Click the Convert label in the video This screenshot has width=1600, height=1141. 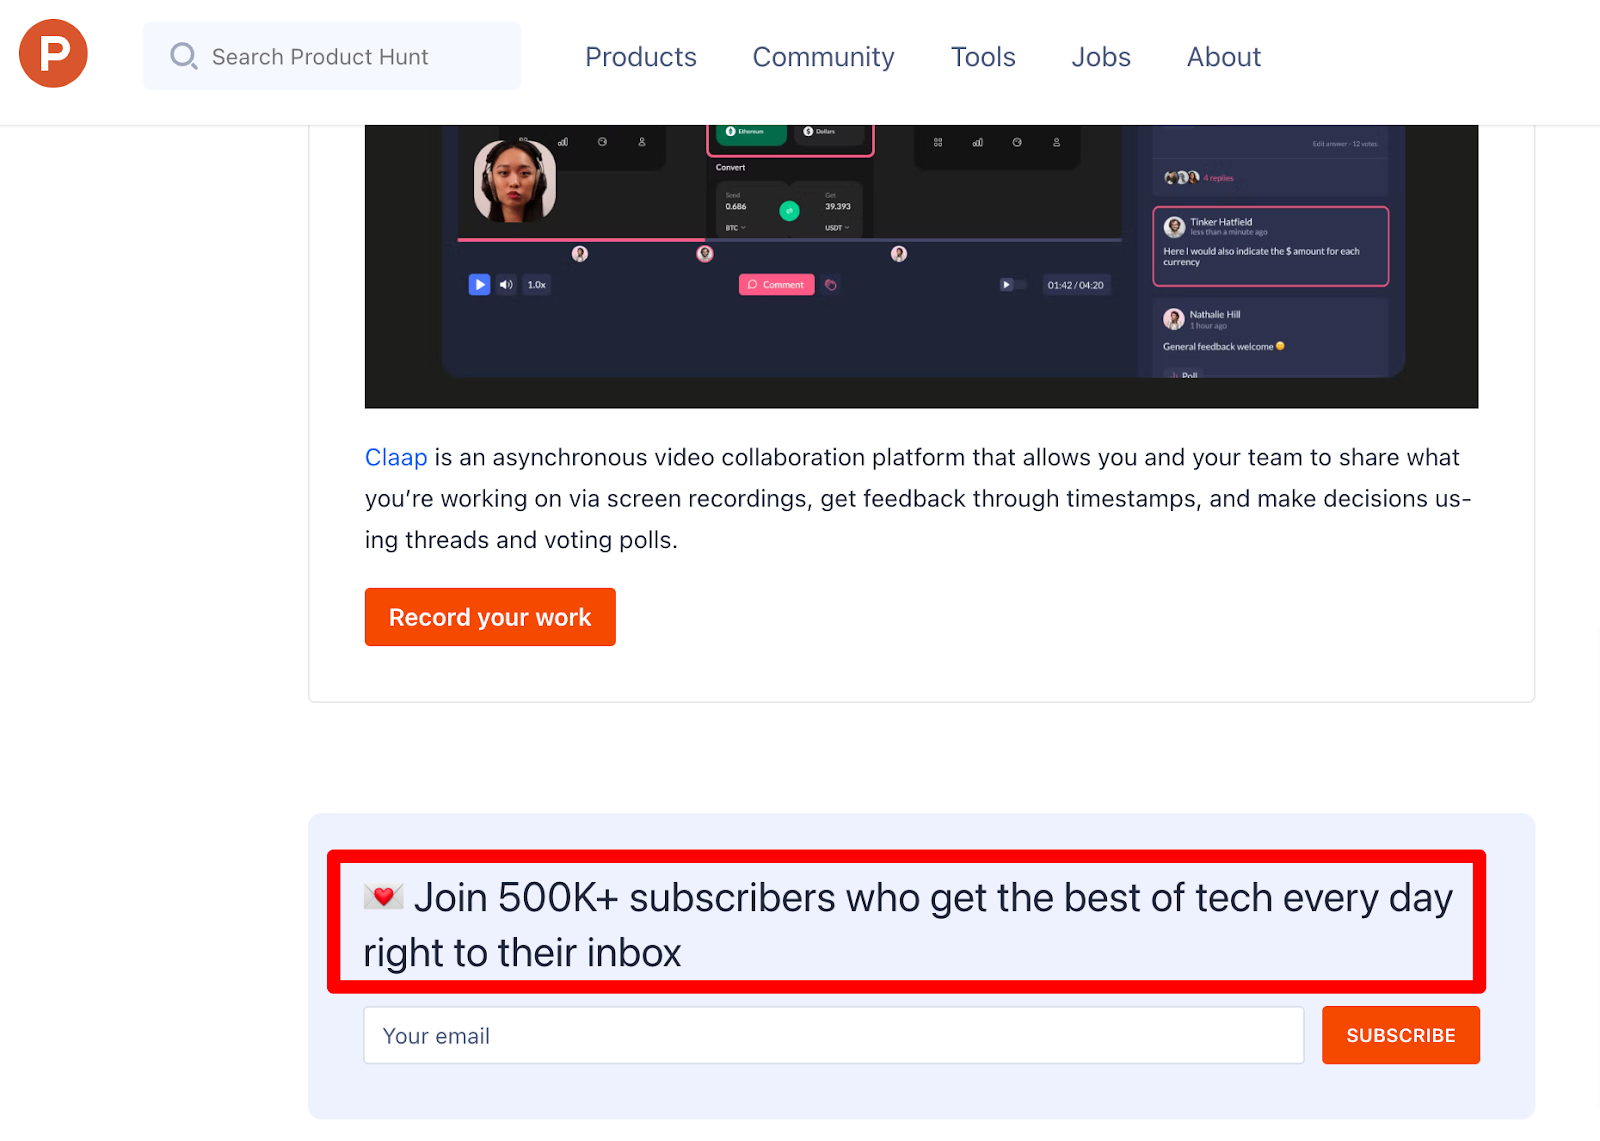click(x=731, y=168)
